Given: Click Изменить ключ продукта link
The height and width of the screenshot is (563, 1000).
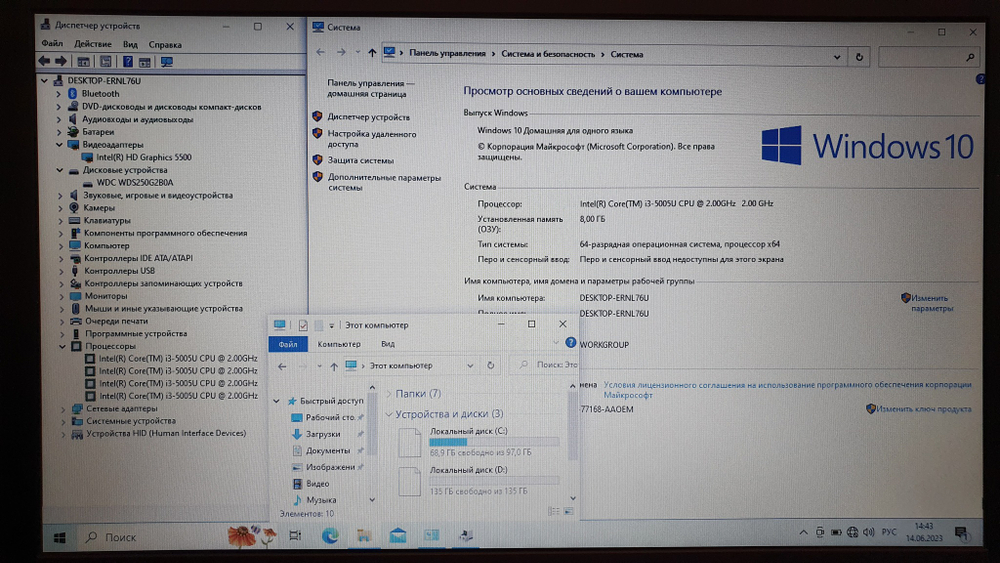Looking at the screenshot, I should click(923, 409).
